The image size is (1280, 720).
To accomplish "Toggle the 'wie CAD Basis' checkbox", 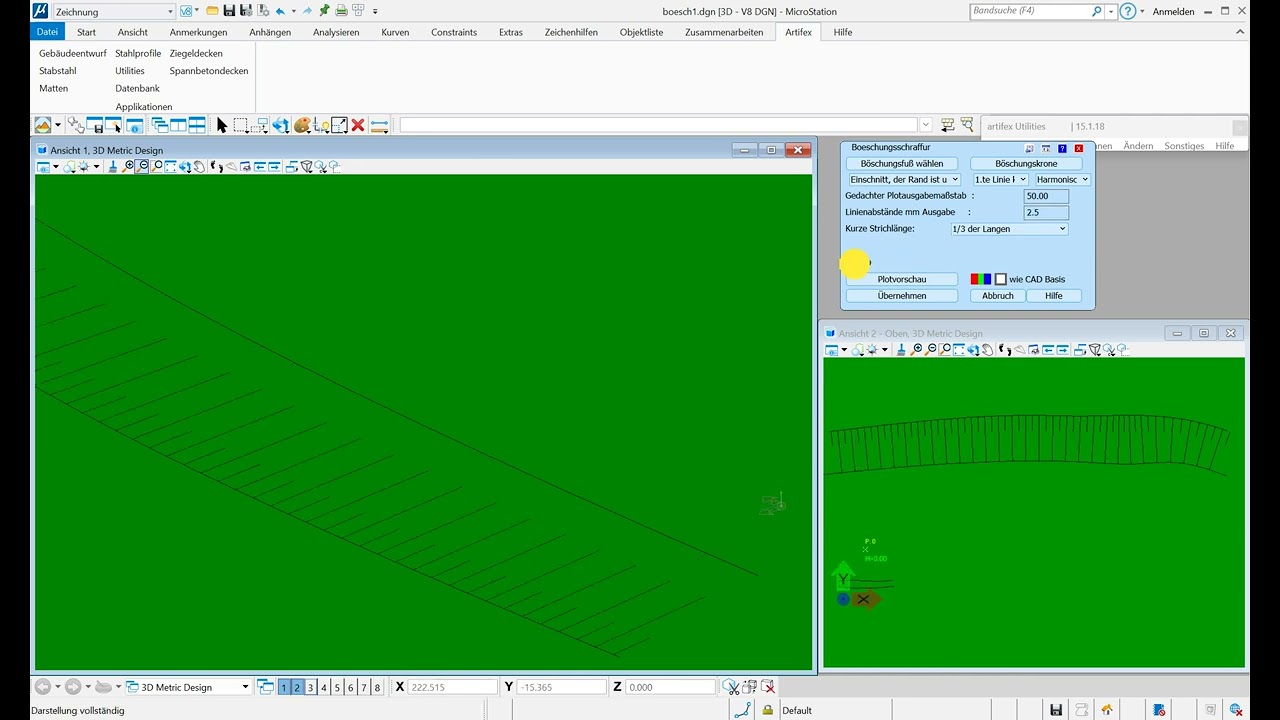I will [x=1001, y=279].
